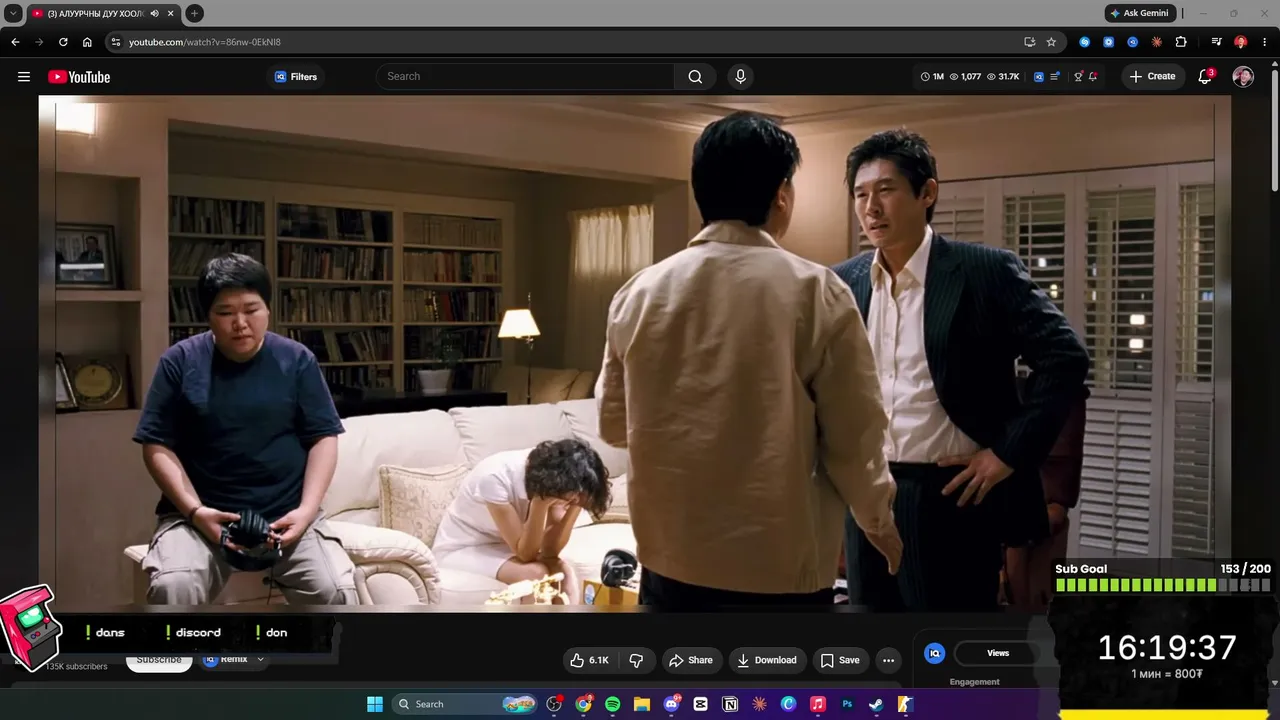Screen dimensions: 1280x720
Task: Like the video with 6.1K likes
Action: (x=589, y=660)
